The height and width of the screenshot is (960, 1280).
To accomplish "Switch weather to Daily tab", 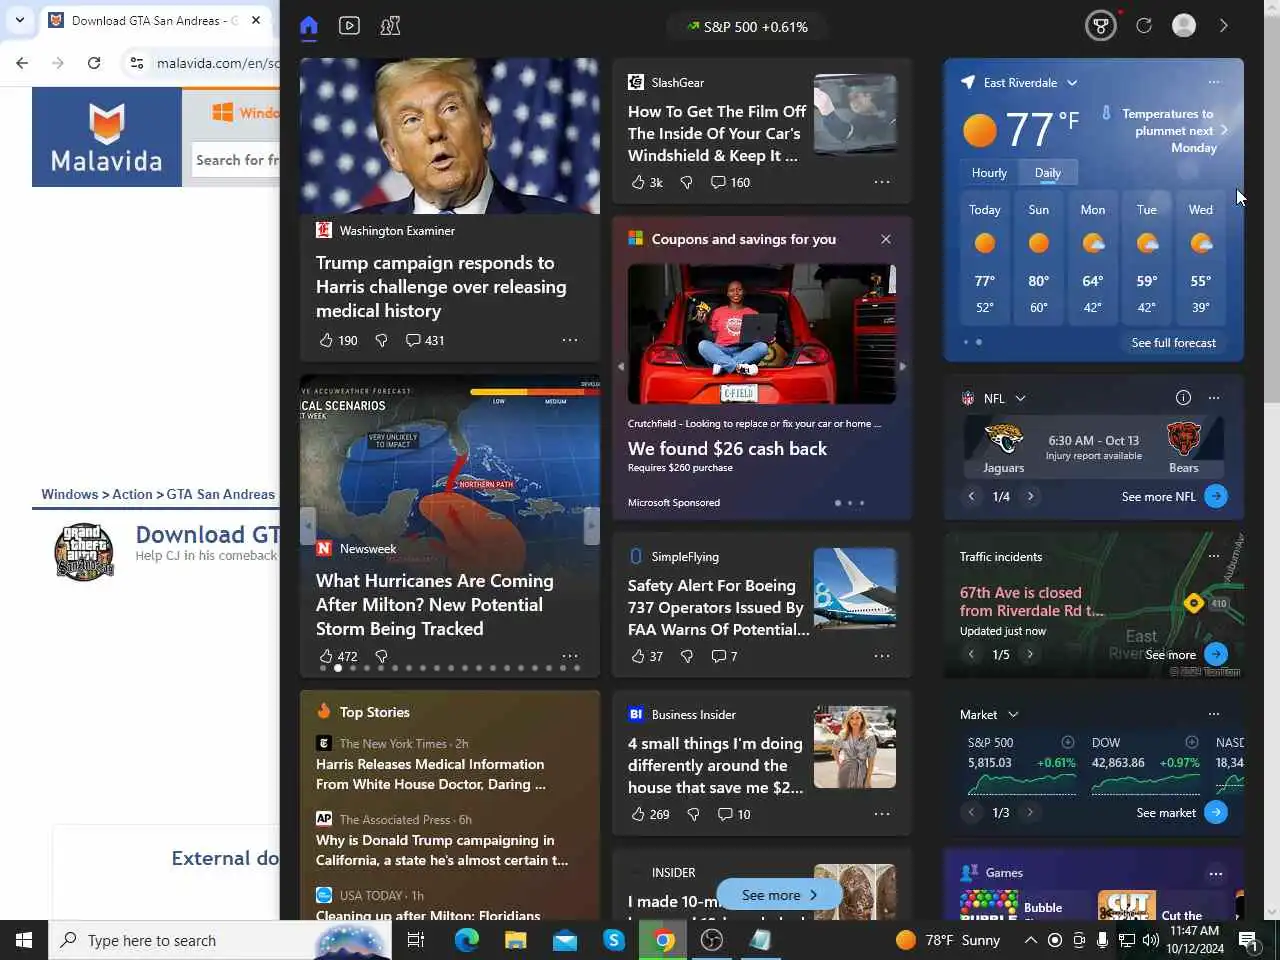I will [x=1048, y=173].
